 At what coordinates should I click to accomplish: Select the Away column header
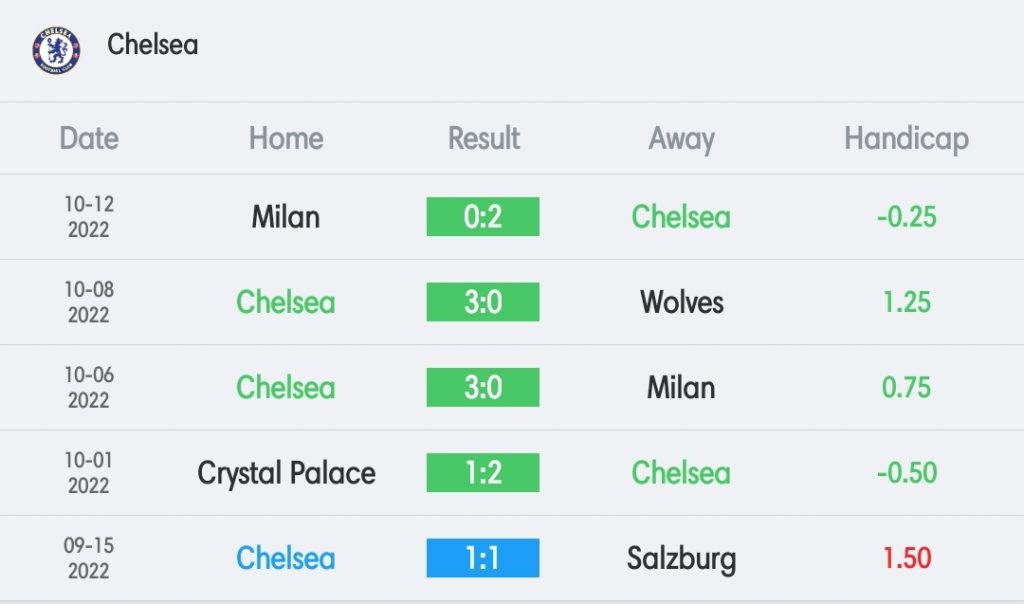pyautogui.click(x=681, y=140)
